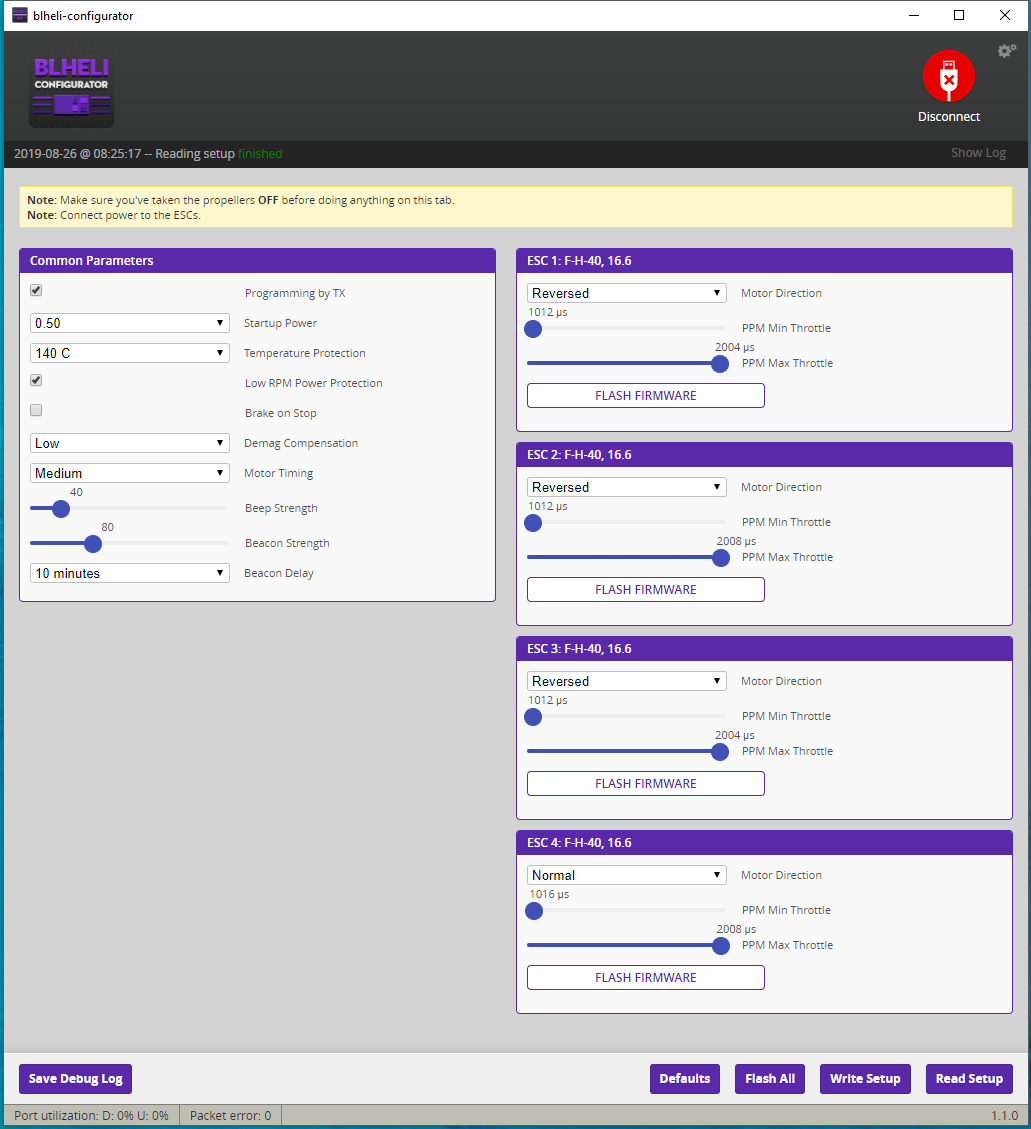Maximize the blheli-configurator window
Viewport: 1031px width, 1129px height.
pyautogui.click(x=959, y=15)
